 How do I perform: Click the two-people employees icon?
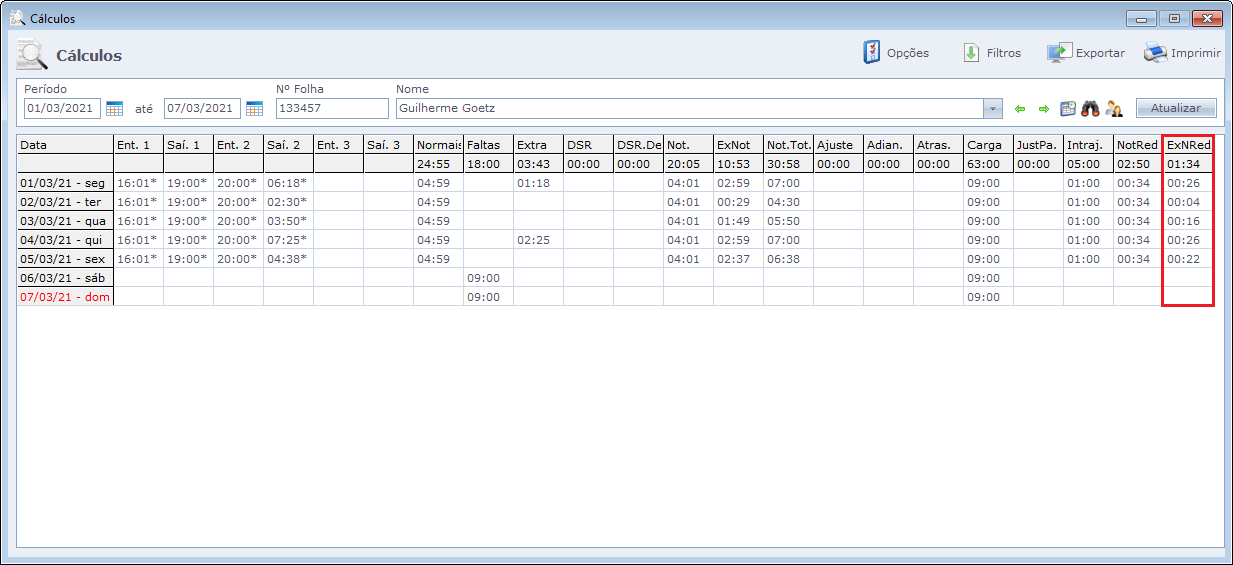[1114, 108]
